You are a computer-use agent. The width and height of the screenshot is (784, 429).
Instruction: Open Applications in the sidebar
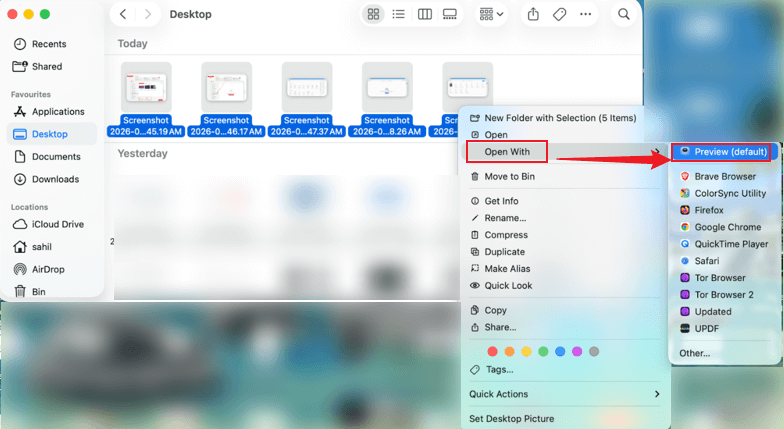58,112
